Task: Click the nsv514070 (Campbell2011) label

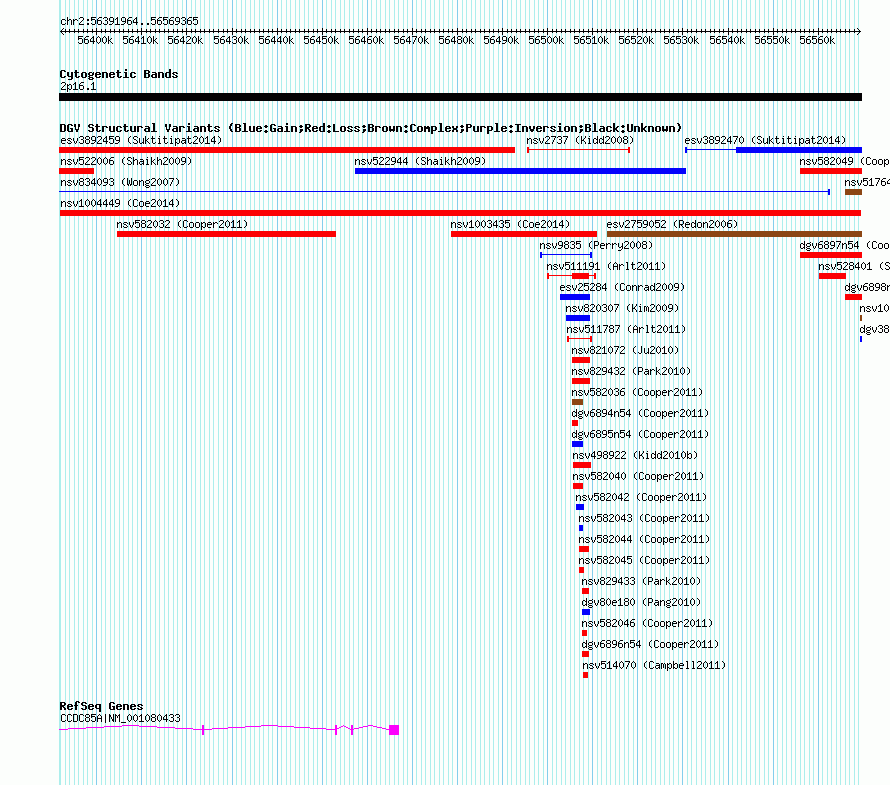Action: tap(654, 665)
